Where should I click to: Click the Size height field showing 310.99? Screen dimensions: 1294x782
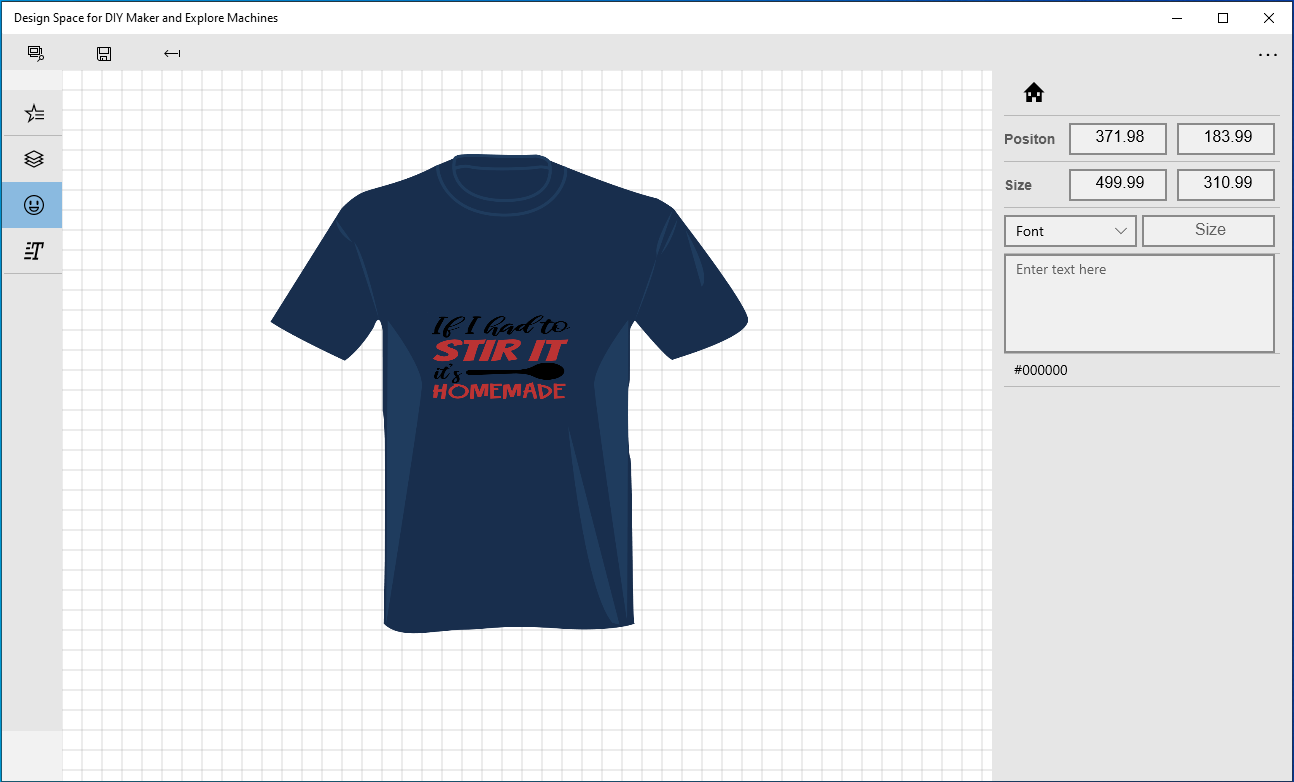[1226, 184]
